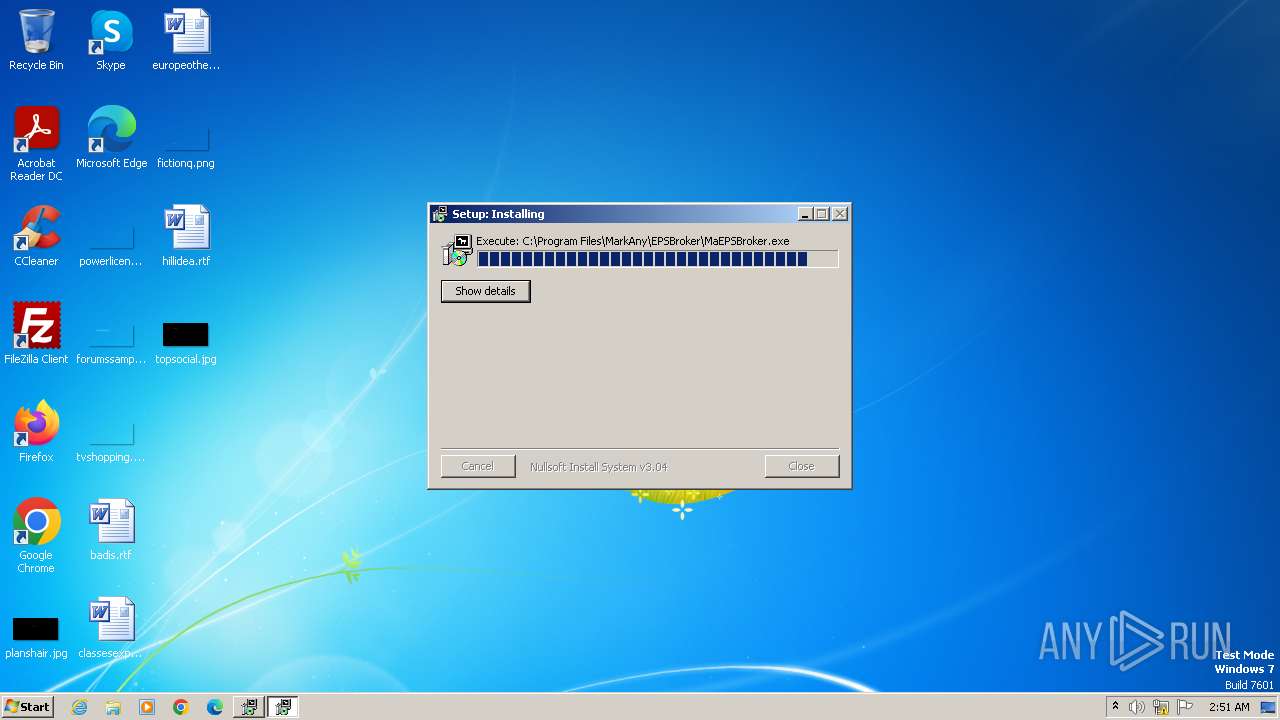The width and height of the screenshot is (1280, 720).
Task: Select the badis.rtf document icon
Action: coord(111,530)
